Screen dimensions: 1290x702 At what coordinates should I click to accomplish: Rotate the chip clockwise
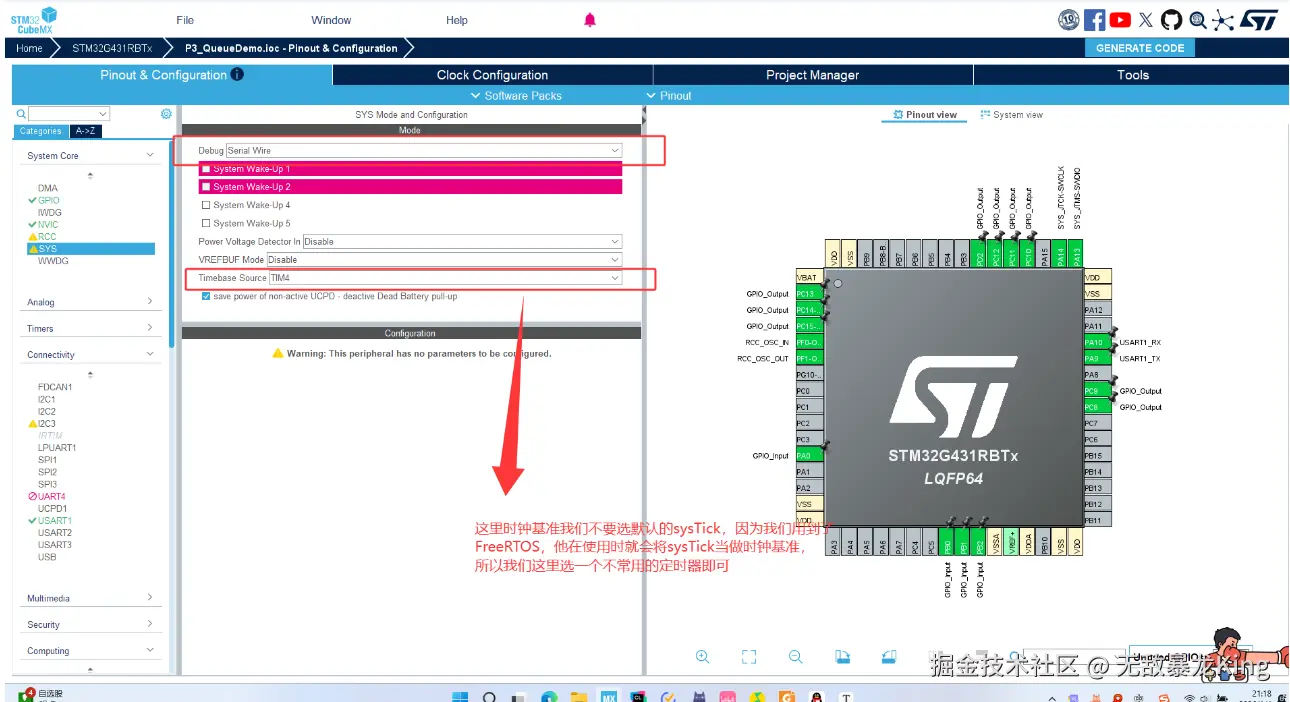(x=842, y=657)
